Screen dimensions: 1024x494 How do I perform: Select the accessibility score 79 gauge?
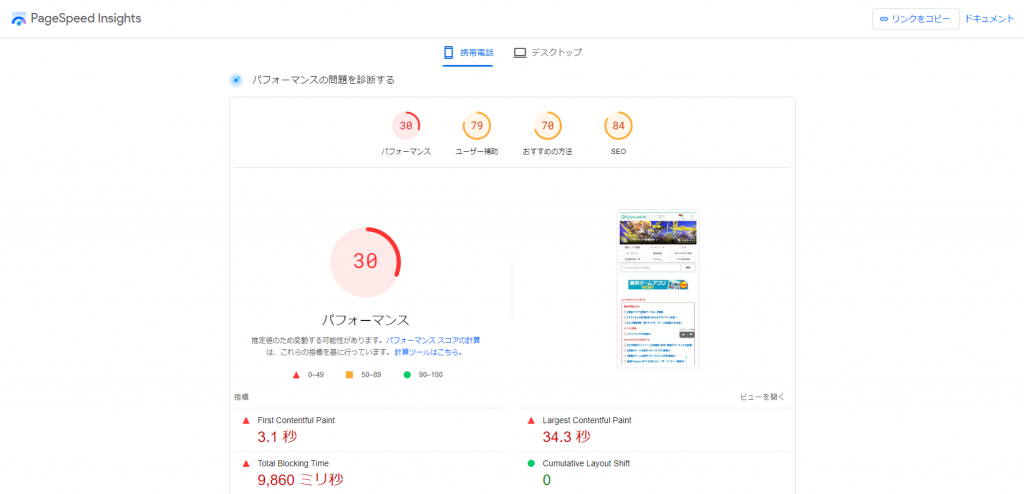[x=476, y=126]
